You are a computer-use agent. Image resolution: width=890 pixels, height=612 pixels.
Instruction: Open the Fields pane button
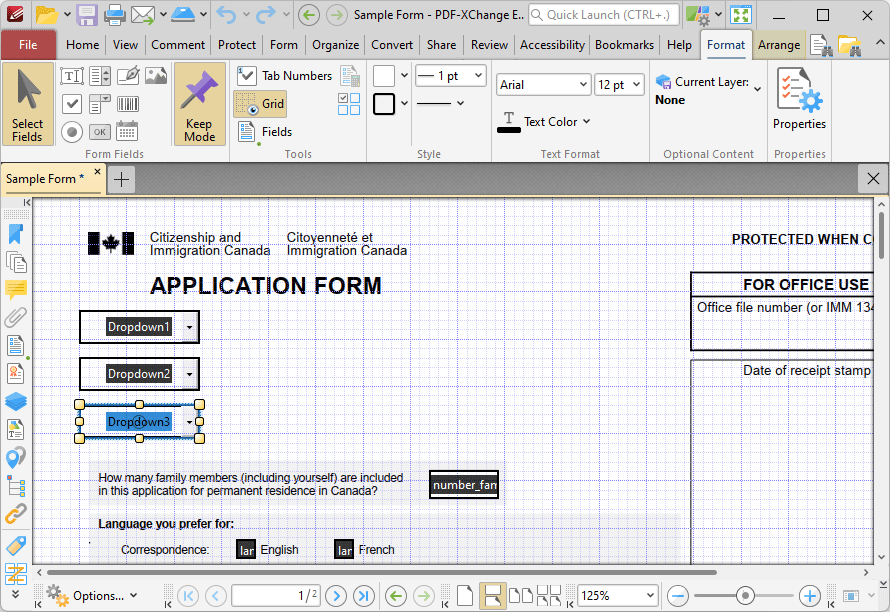265,132
